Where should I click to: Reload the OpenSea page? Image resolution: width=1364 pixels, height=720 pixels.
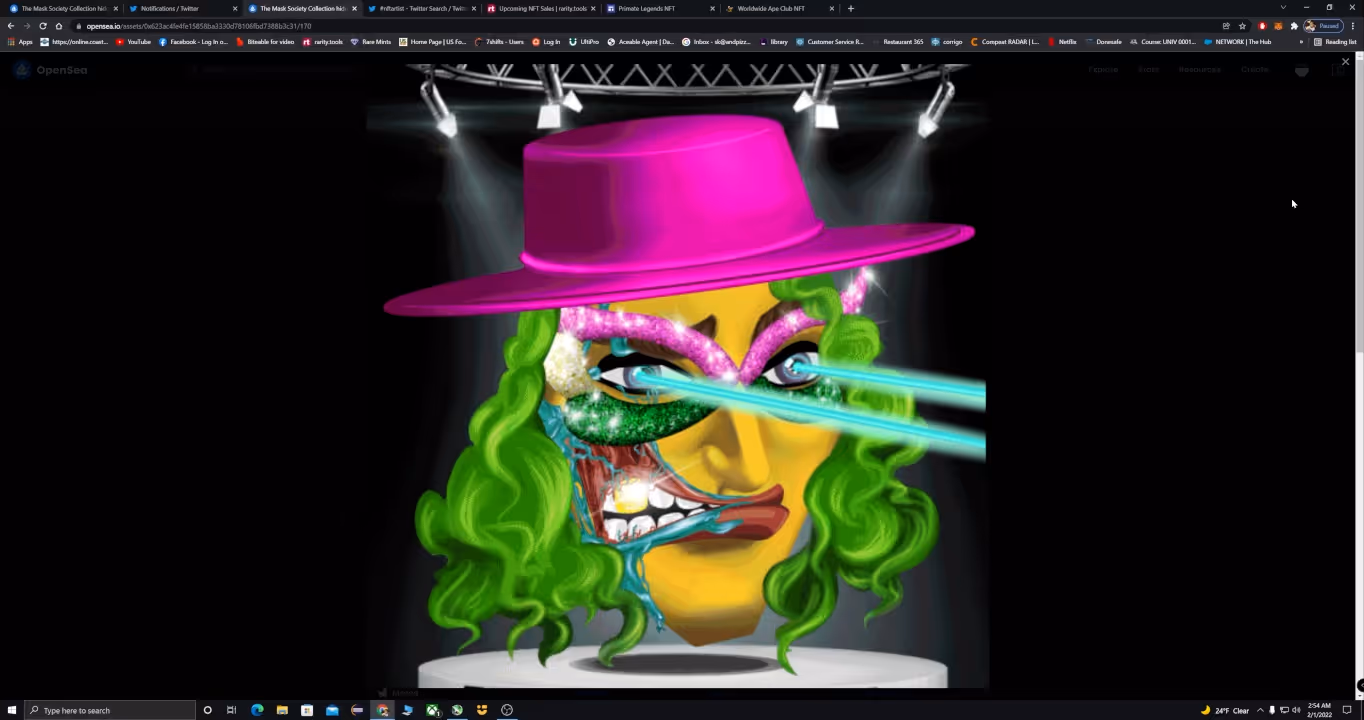tap(43, 26)
